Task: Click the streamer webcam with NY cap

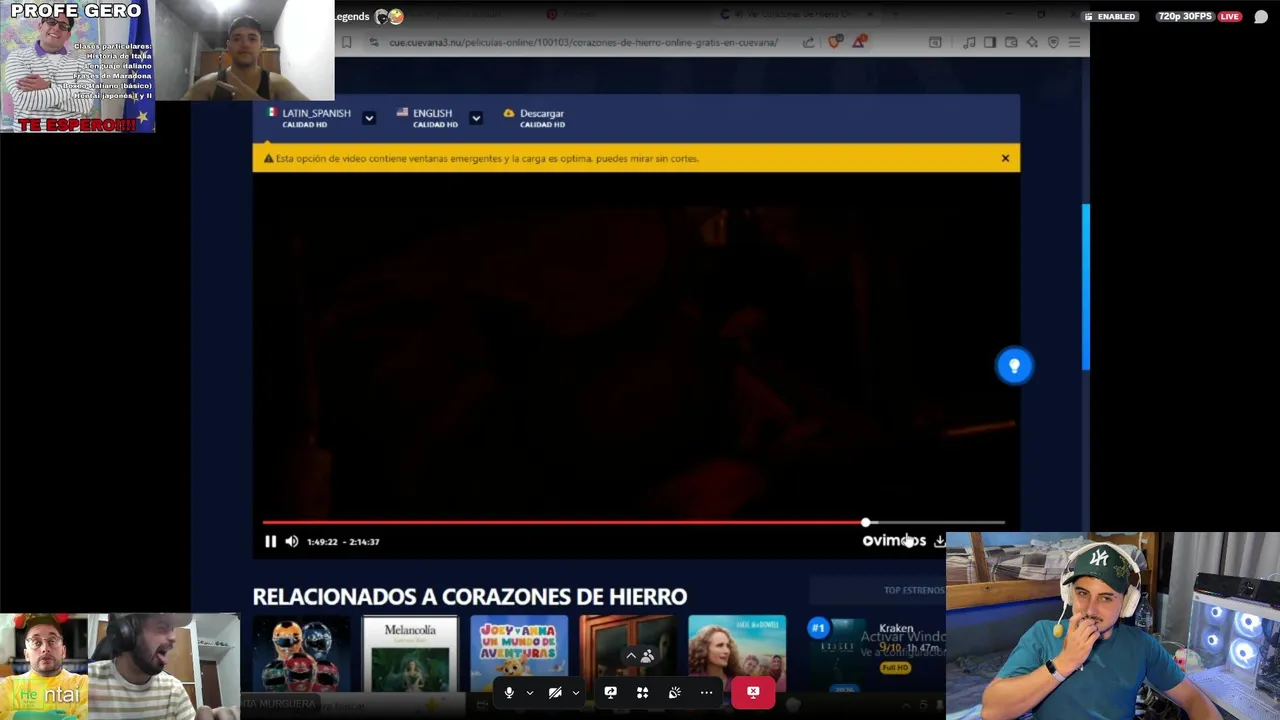Action: click(1113, 626)
